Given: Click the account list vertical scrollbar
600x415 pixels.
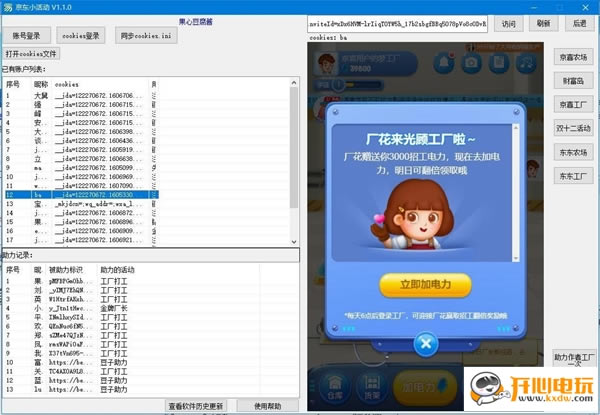Looking at the screenshot, I should pyautogui.click(x=294, y=150).
